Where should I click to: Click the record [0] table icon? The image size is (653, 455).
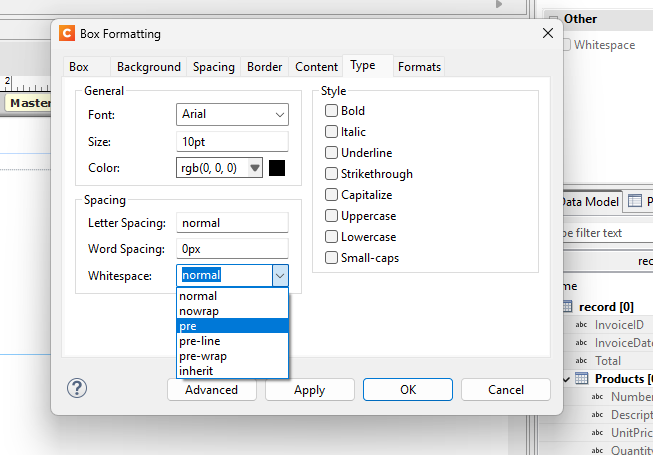point(567,306)
